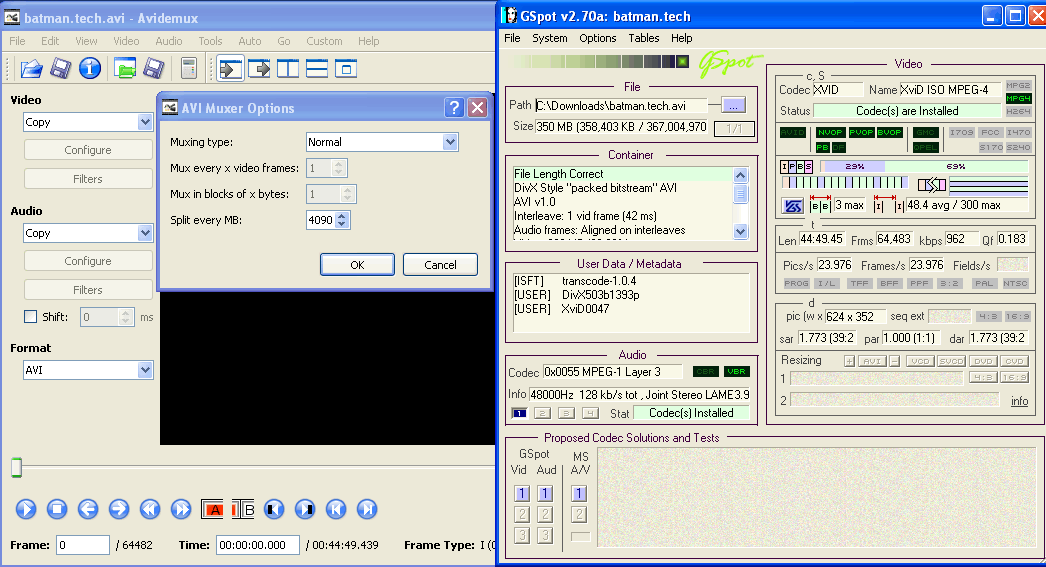Go to previous frame arrow

(87, 510)
